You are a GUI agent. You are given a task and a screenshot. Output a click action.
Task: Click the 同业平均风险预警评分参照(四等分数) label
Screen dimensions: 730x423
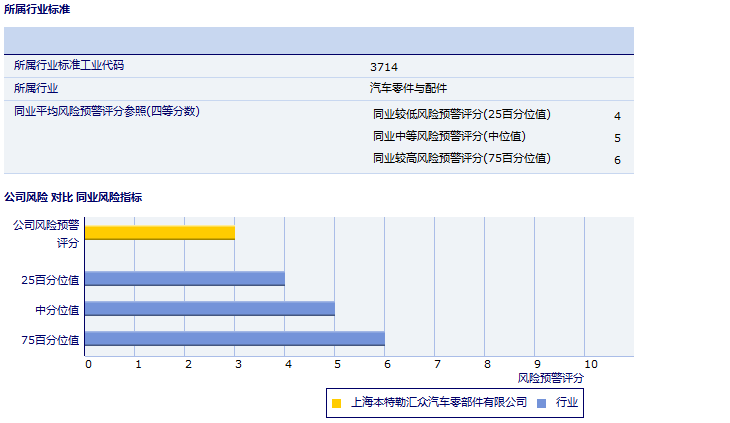coord(107,111)
